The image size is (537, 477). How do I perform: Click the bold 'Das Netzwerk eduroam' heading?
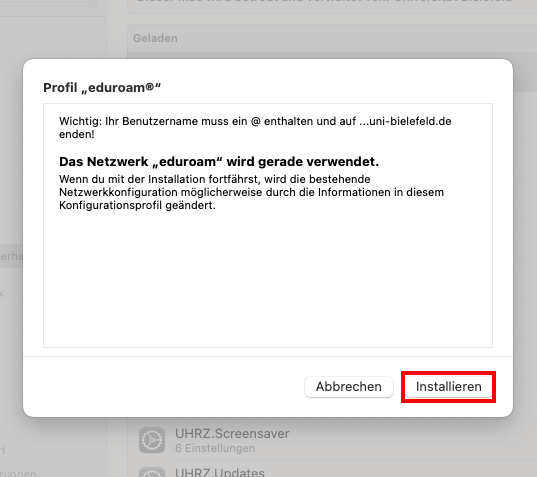click(219, 161)
